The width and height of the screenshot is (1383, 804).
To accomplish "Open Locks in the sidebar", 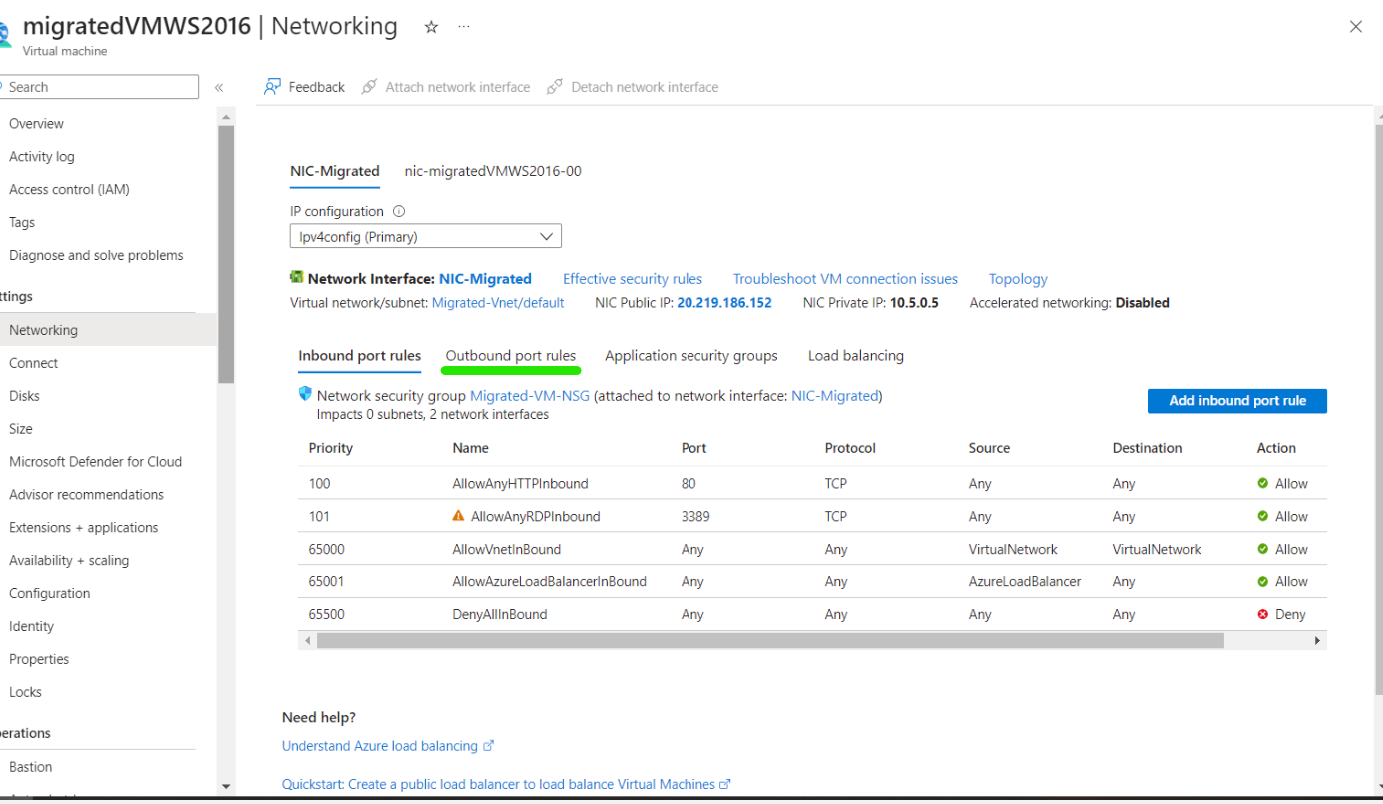I will point(25,693).
